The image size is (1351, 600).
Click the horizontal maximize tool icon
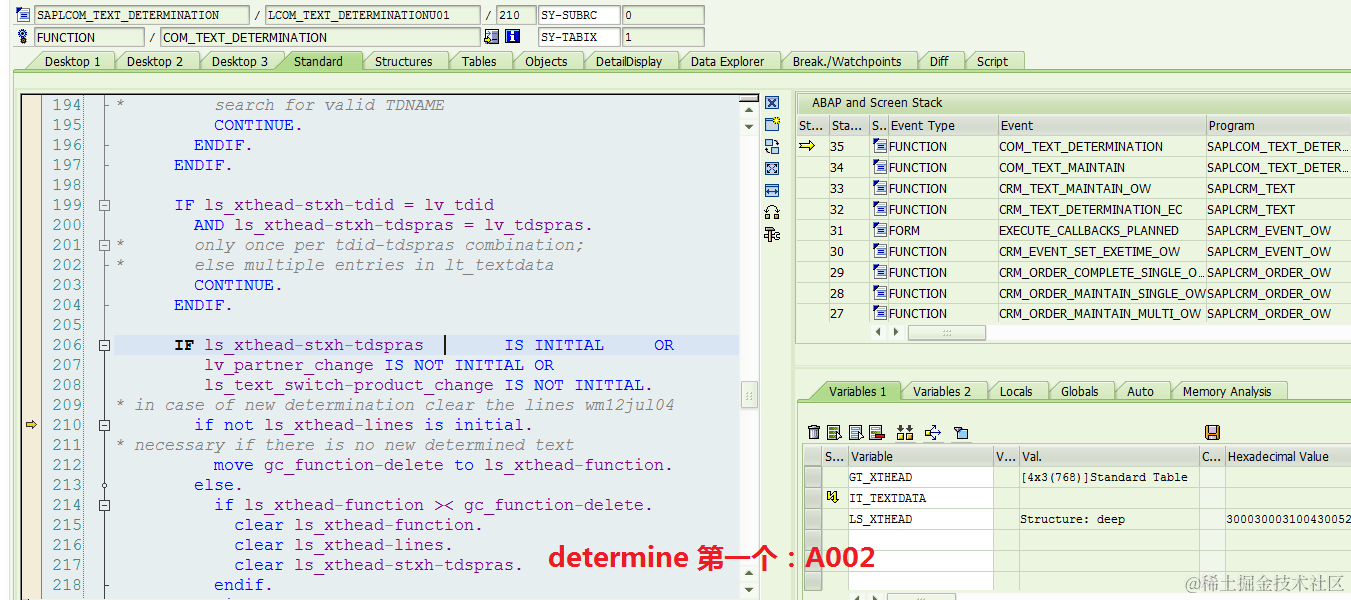[x=772, y=190]
